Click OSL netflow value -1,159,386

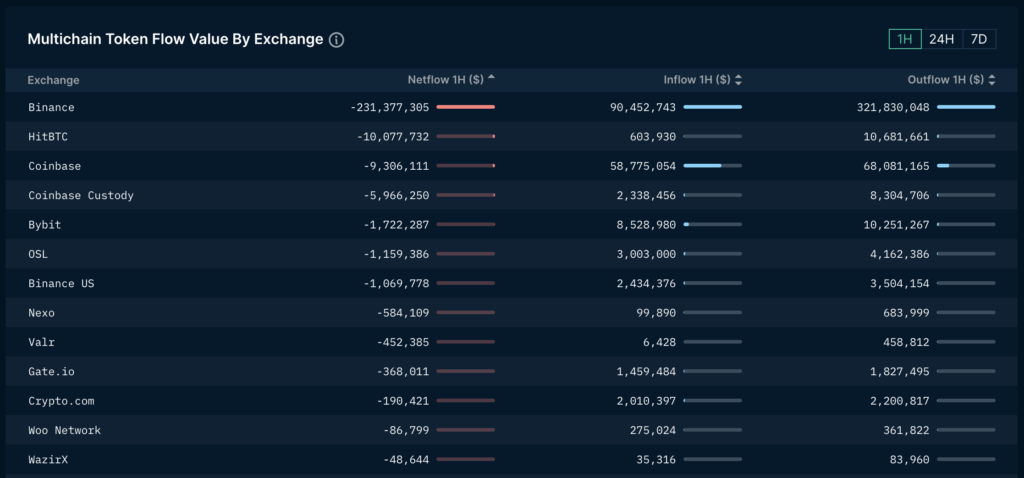pos(396,254)
